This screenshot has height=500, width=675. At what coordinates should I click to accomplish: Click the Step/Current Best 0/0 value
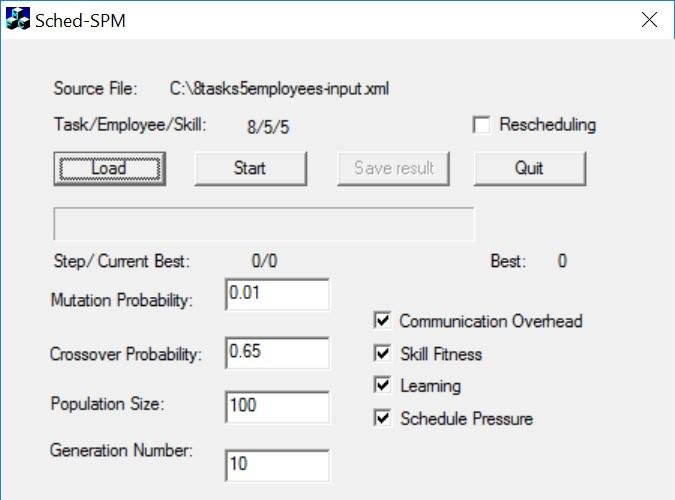click(x=264, y=261)
